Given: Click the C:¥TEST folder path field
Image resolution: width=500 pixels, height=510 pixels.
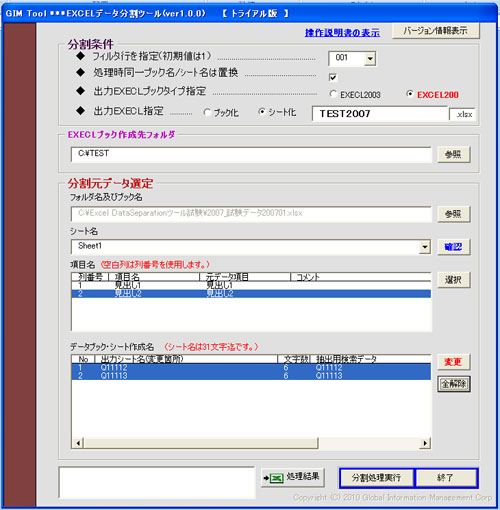Looking at the screenshot, I should [251, 154].
